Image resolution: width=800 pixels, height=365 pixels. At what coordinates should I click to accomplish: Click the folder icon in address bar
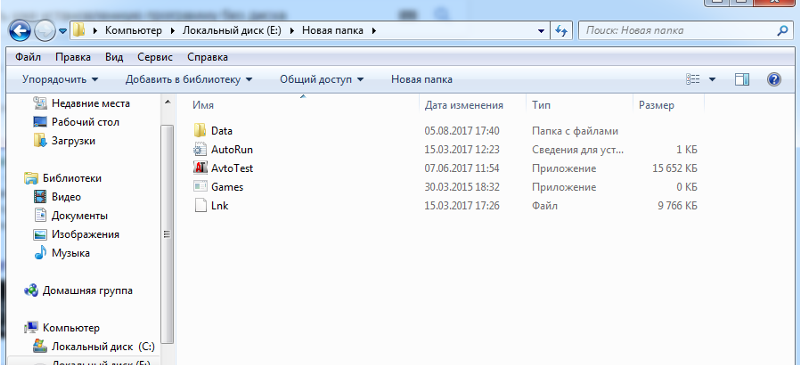tap(78, 31)
